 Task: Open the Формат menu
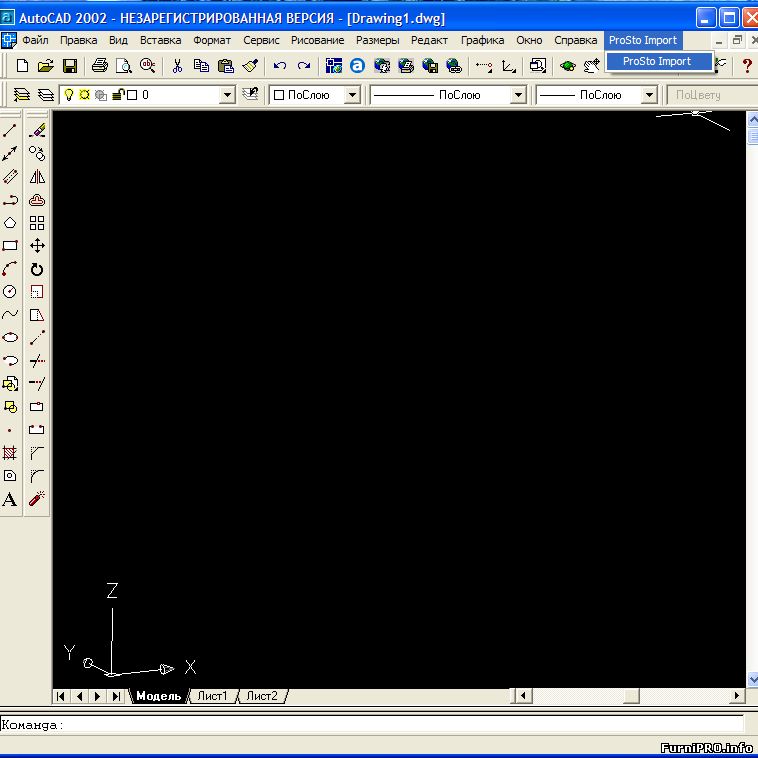click(x=212, y=40)
